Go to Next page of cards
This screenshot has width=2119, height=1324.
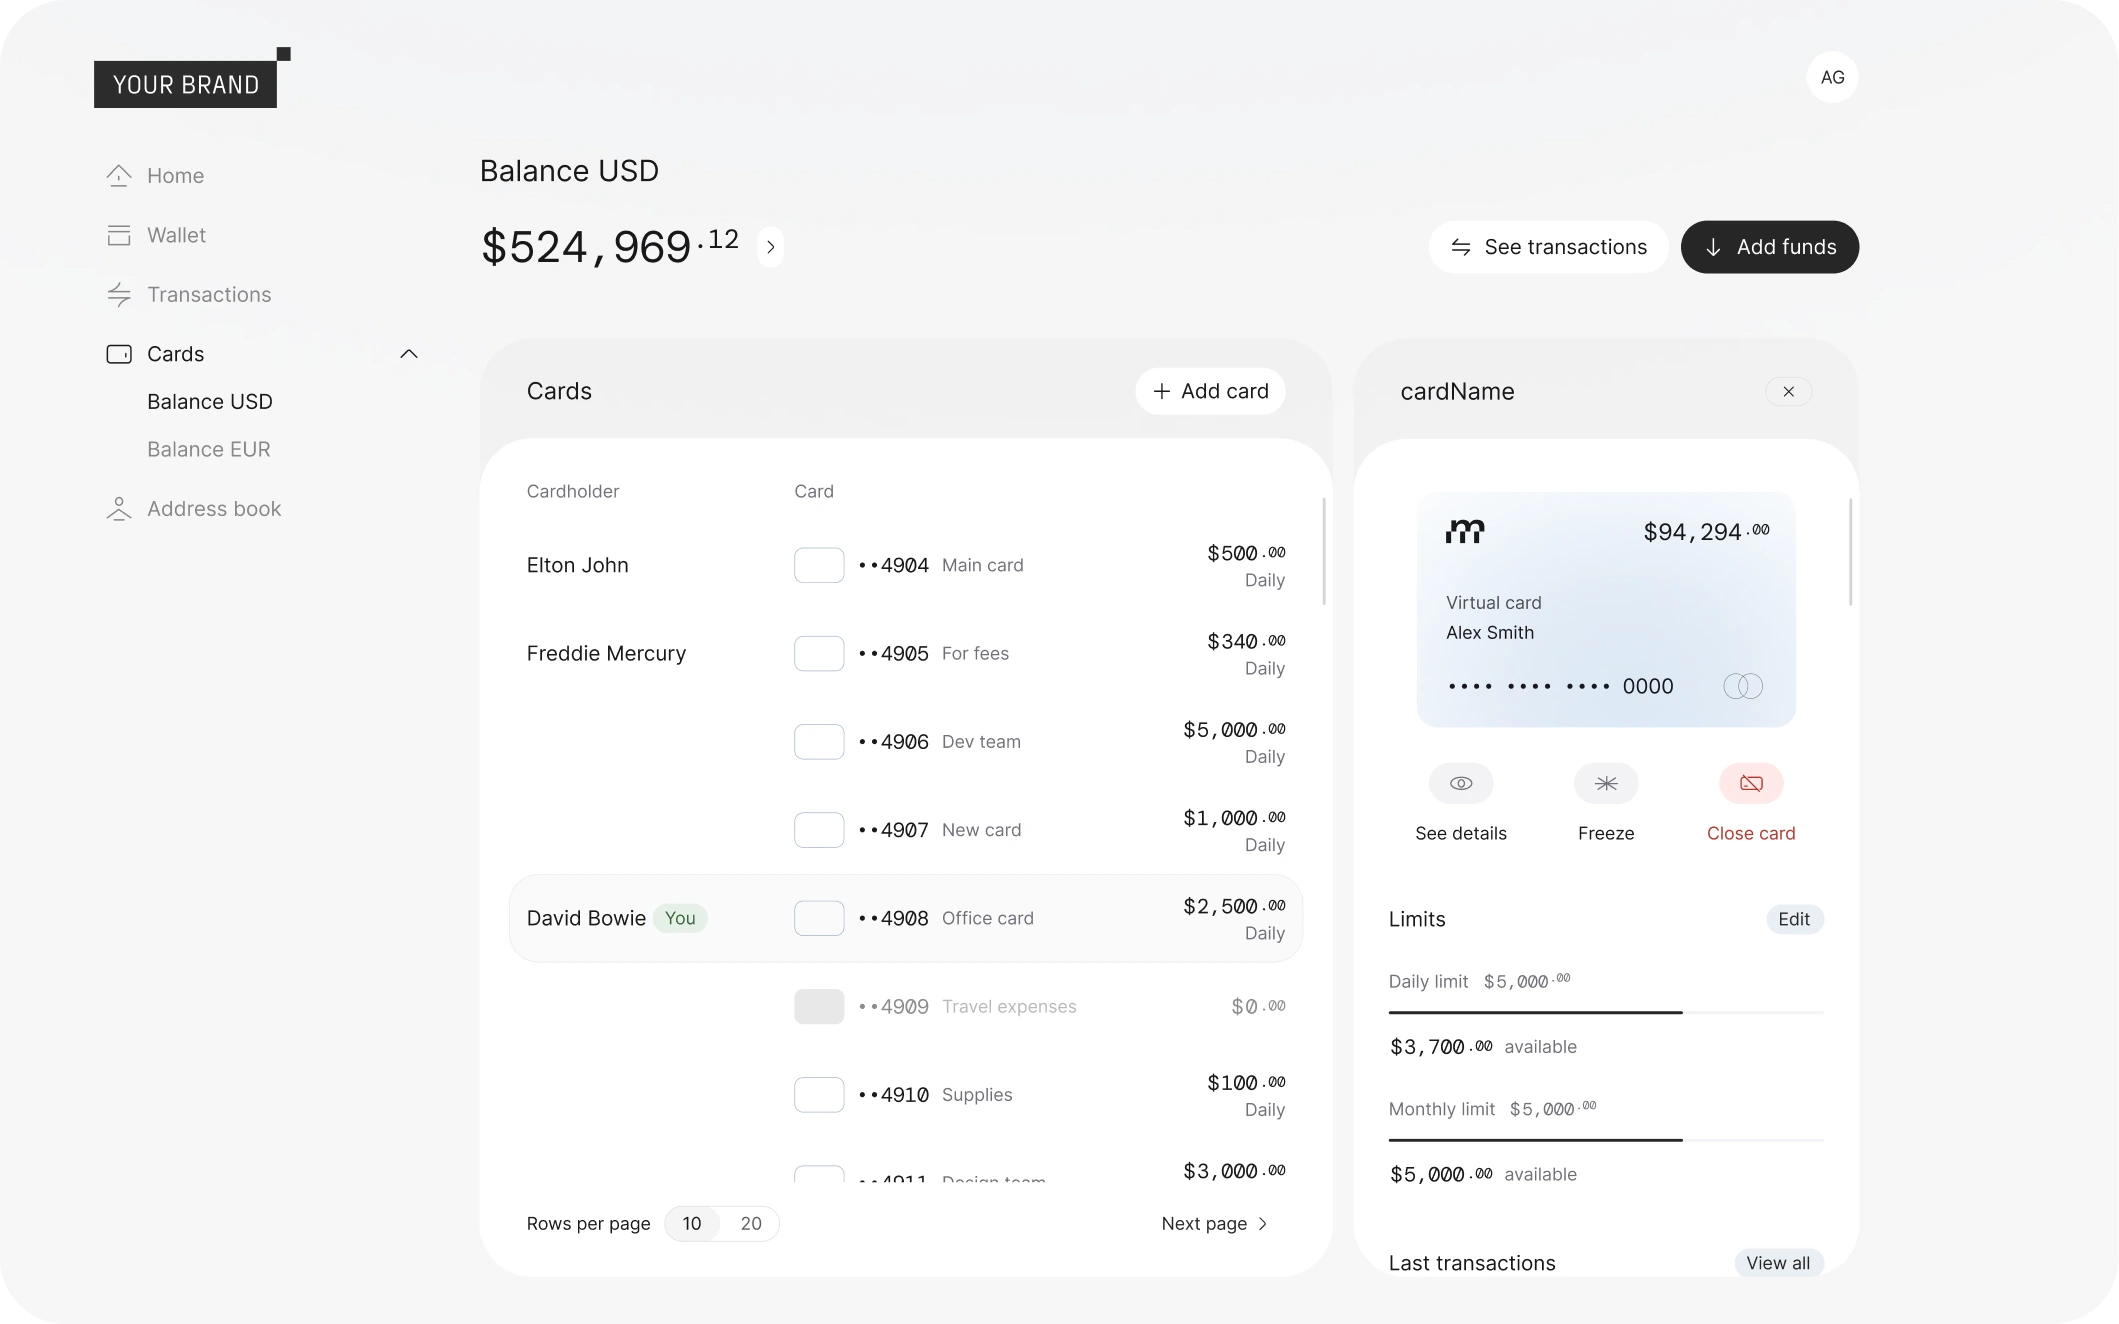(x=1214, y=1224)
